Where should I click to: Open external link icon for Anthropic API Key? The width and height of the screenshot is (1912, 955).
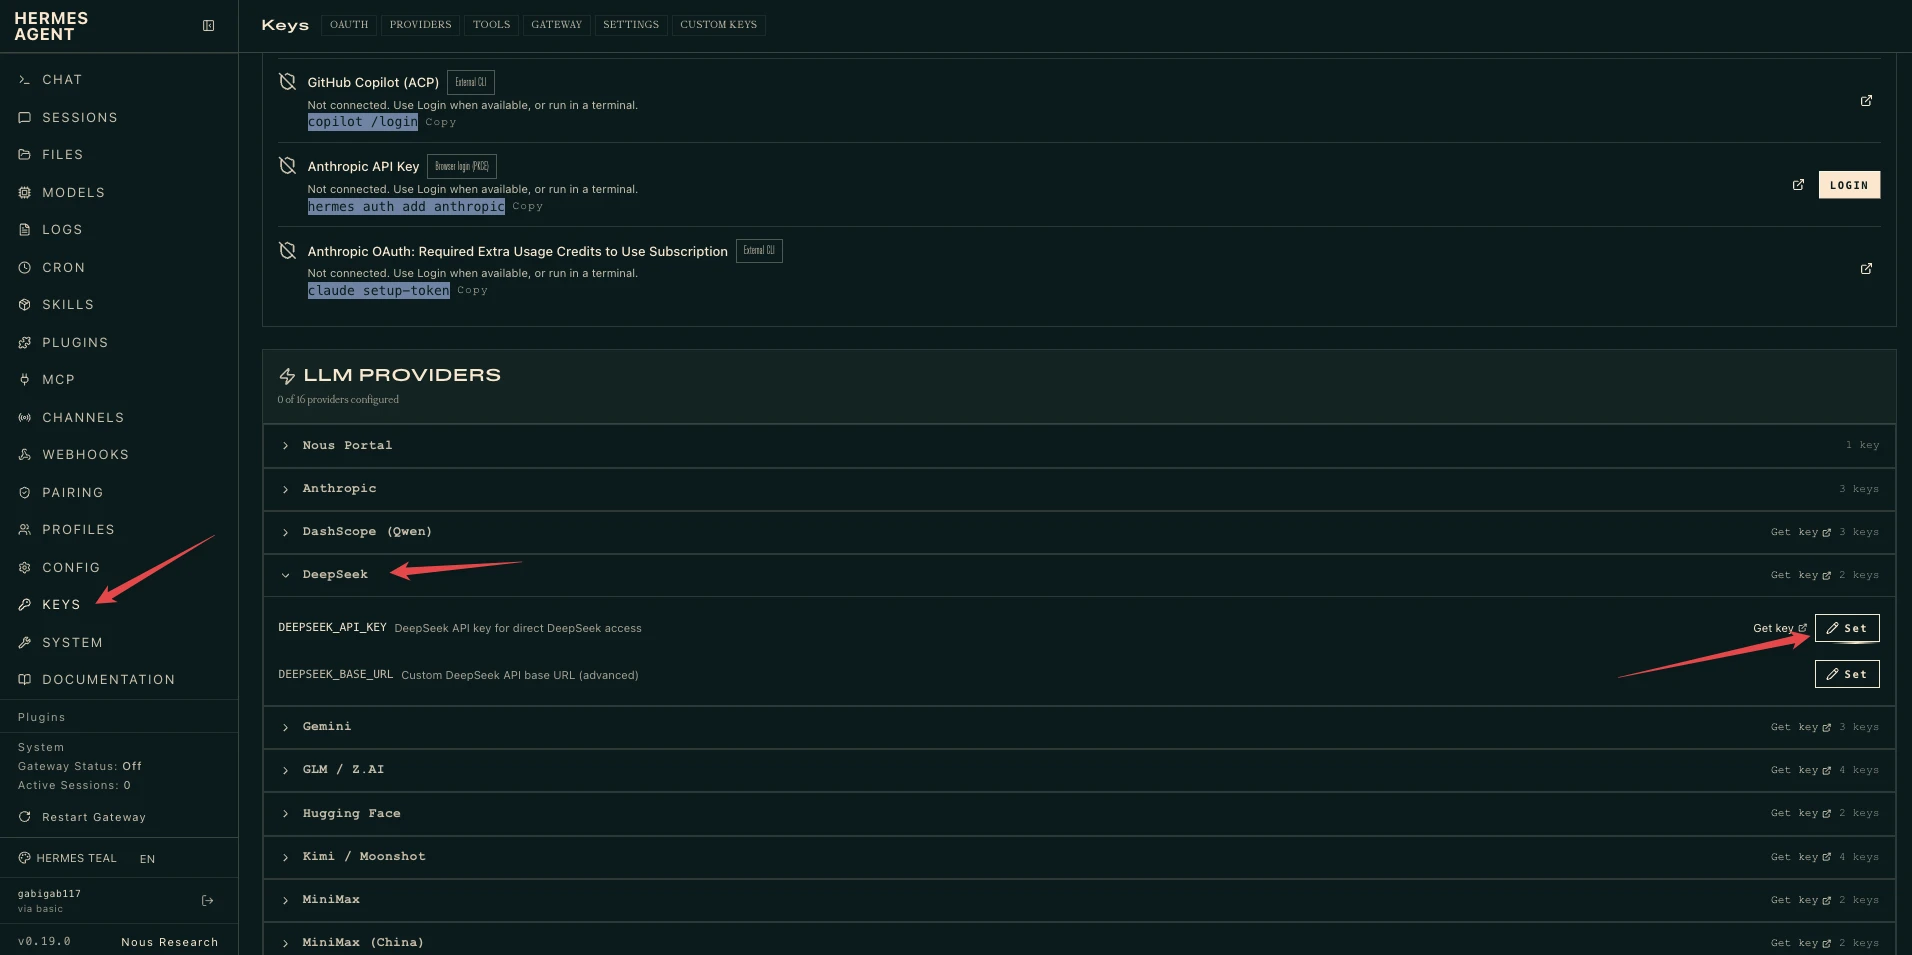coord(1798,185)
